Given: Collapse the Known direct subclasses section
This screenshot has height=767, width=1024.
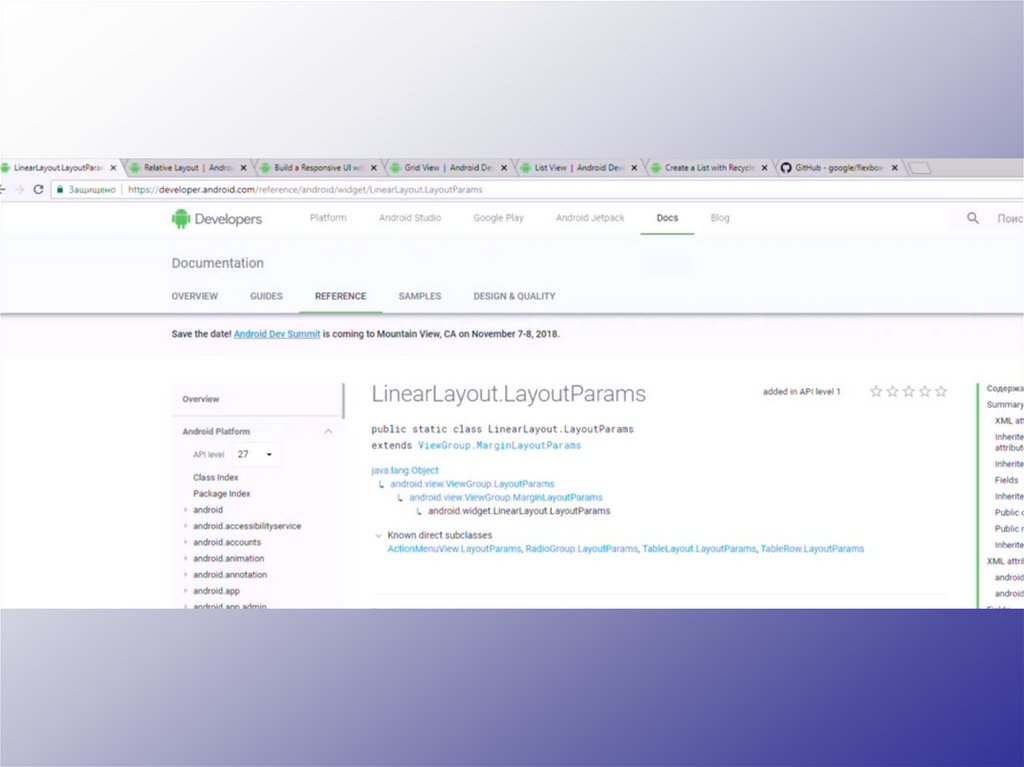Looking at the screenshot, I should (x=378, y=535).
